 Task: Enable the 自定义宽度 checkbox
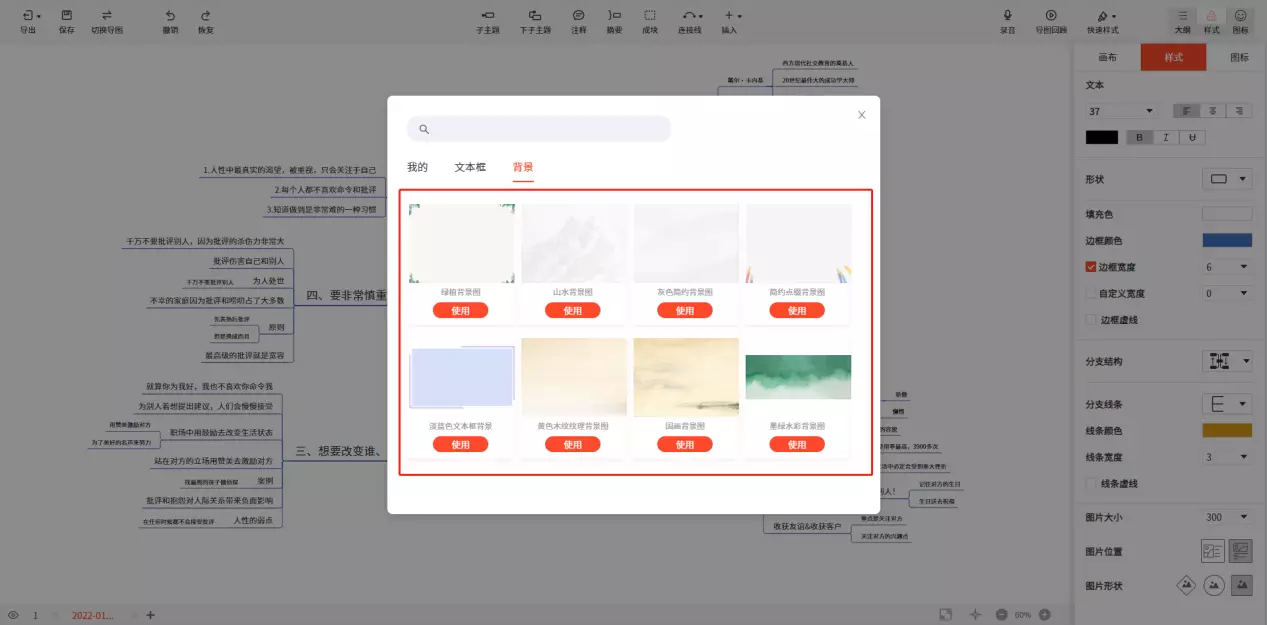point(1091,294)
